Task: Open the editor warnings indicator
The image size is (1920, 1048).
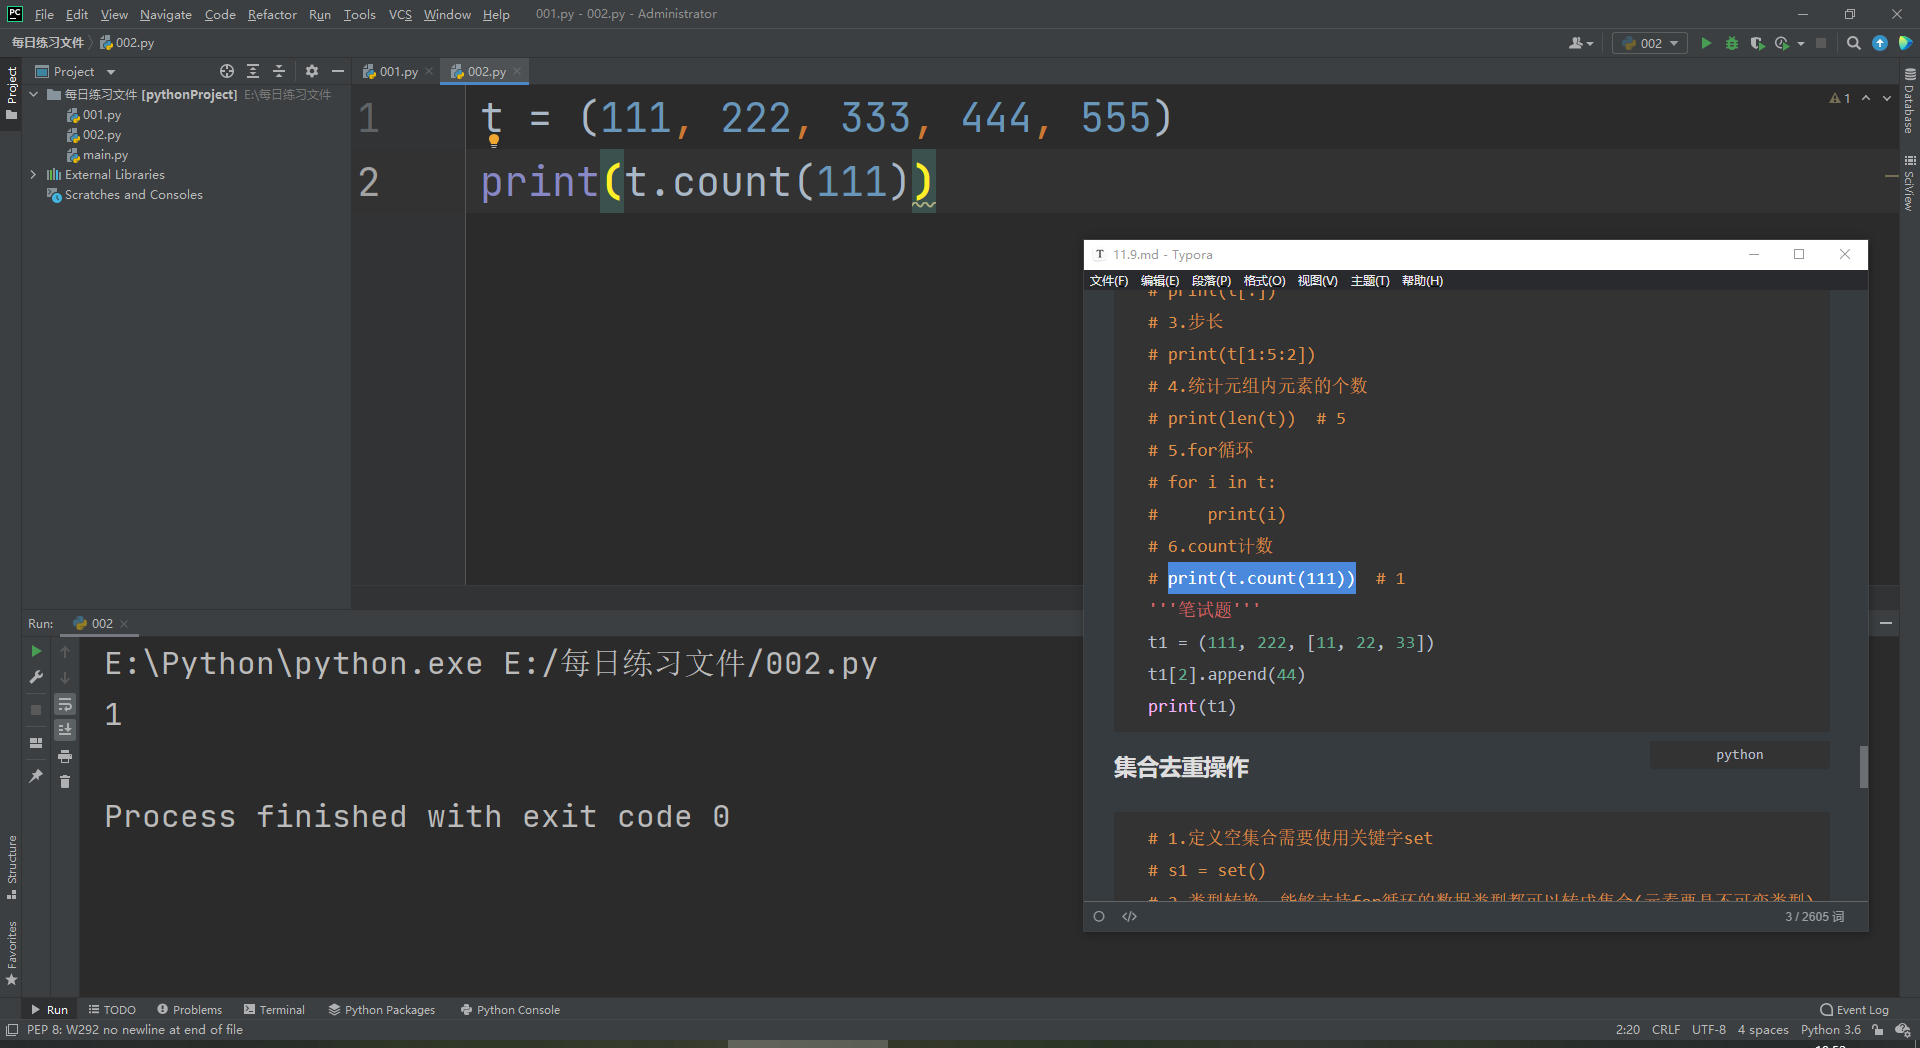Action: [1840, 98]
